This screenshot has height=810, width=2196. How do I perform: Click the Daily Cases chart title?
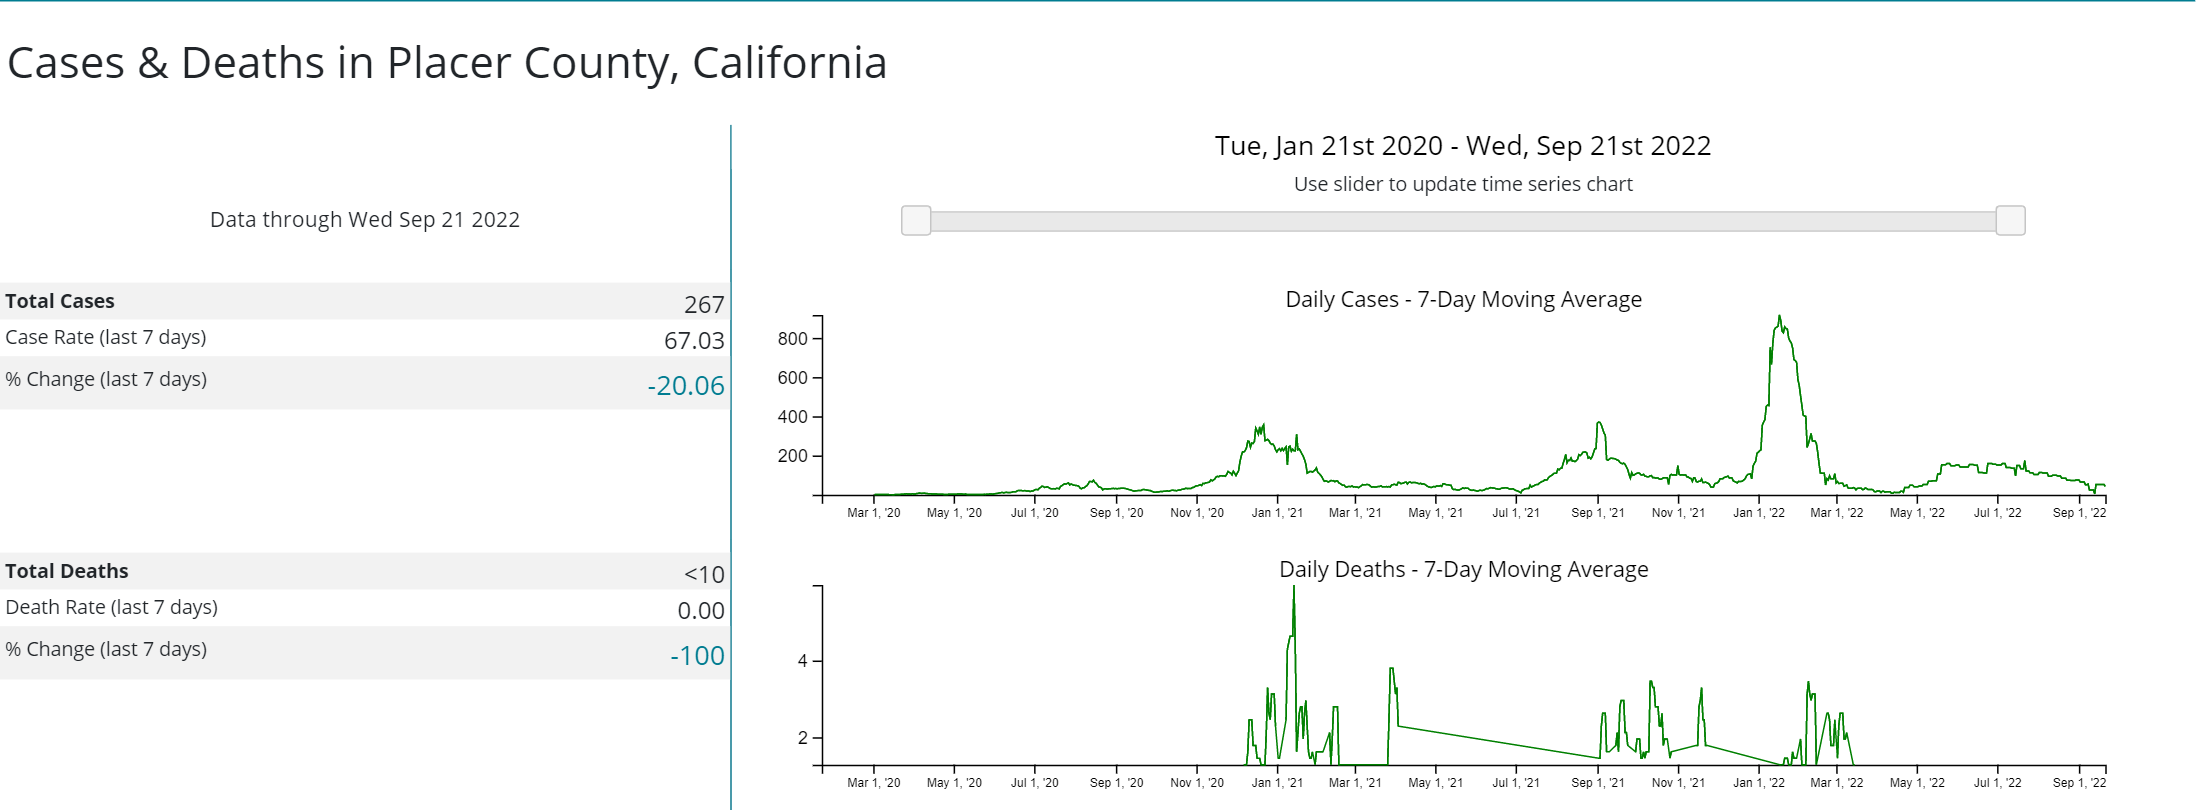click(1463, 299)
